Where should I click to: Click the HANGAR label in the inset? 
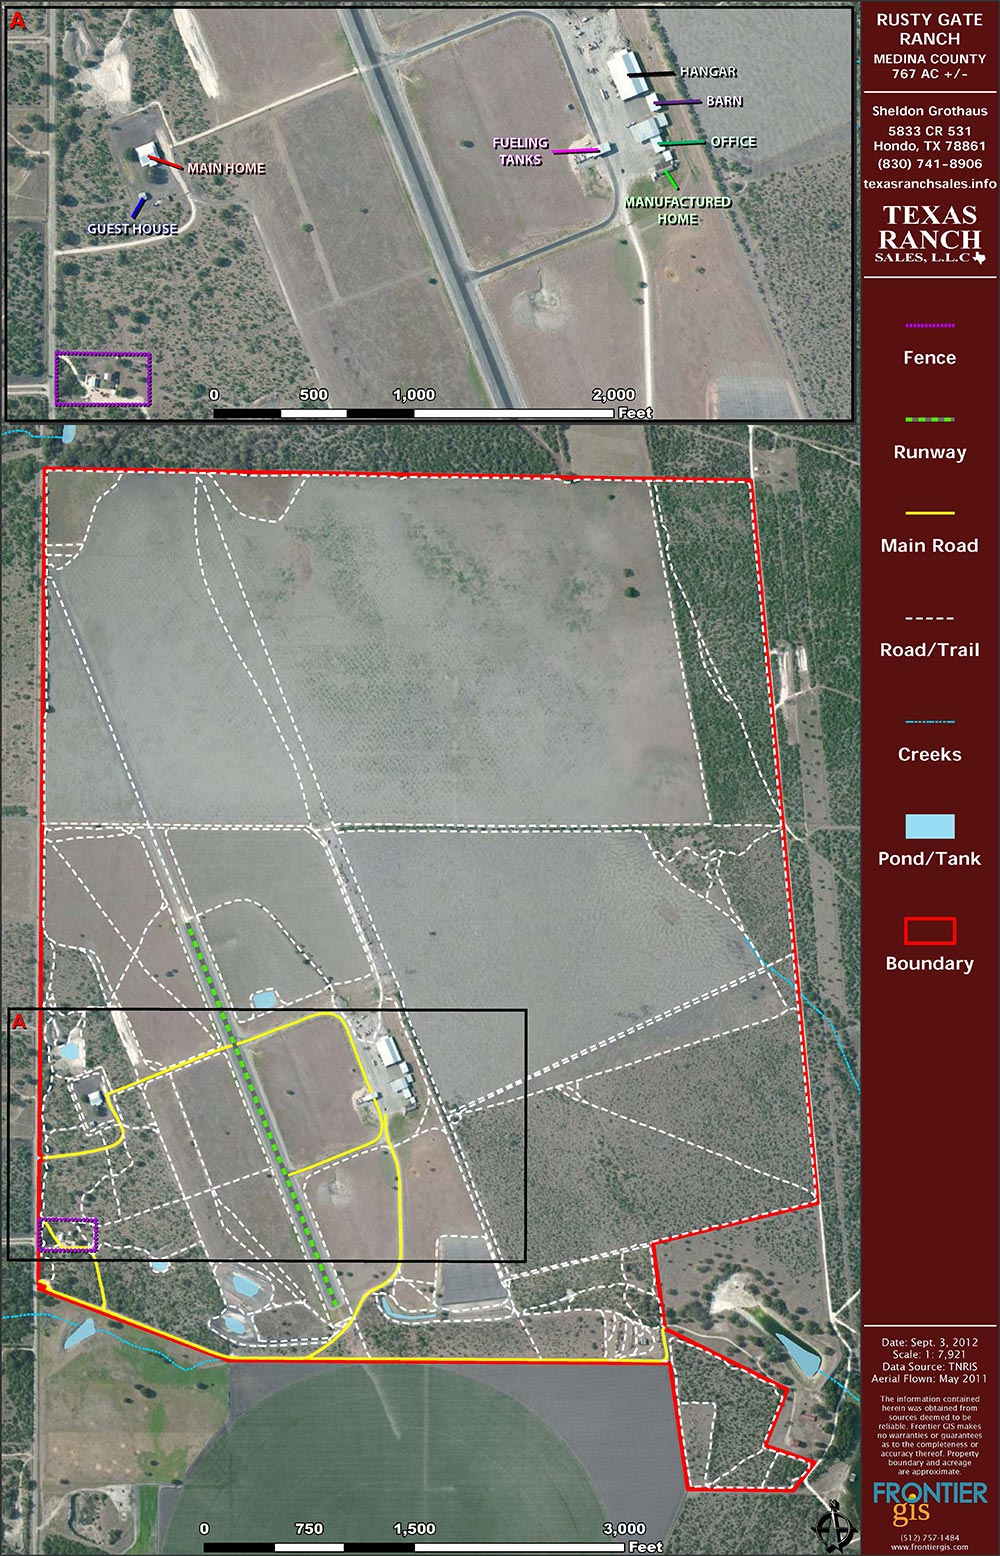click(708, 72)
